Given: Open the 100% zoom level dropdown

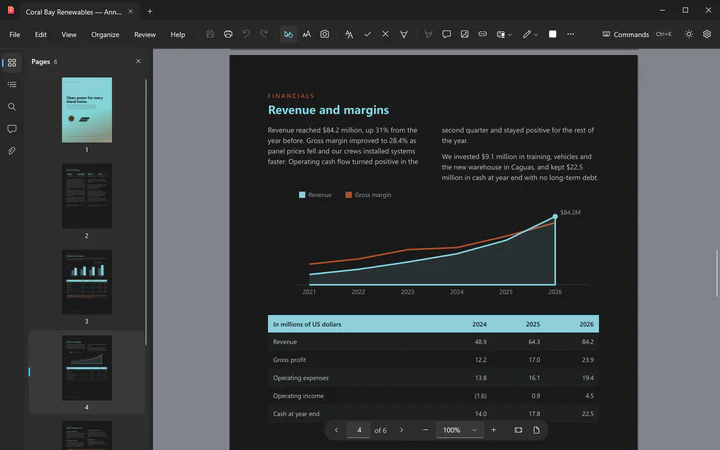Looking at the screenshot, I should point(460,430).
